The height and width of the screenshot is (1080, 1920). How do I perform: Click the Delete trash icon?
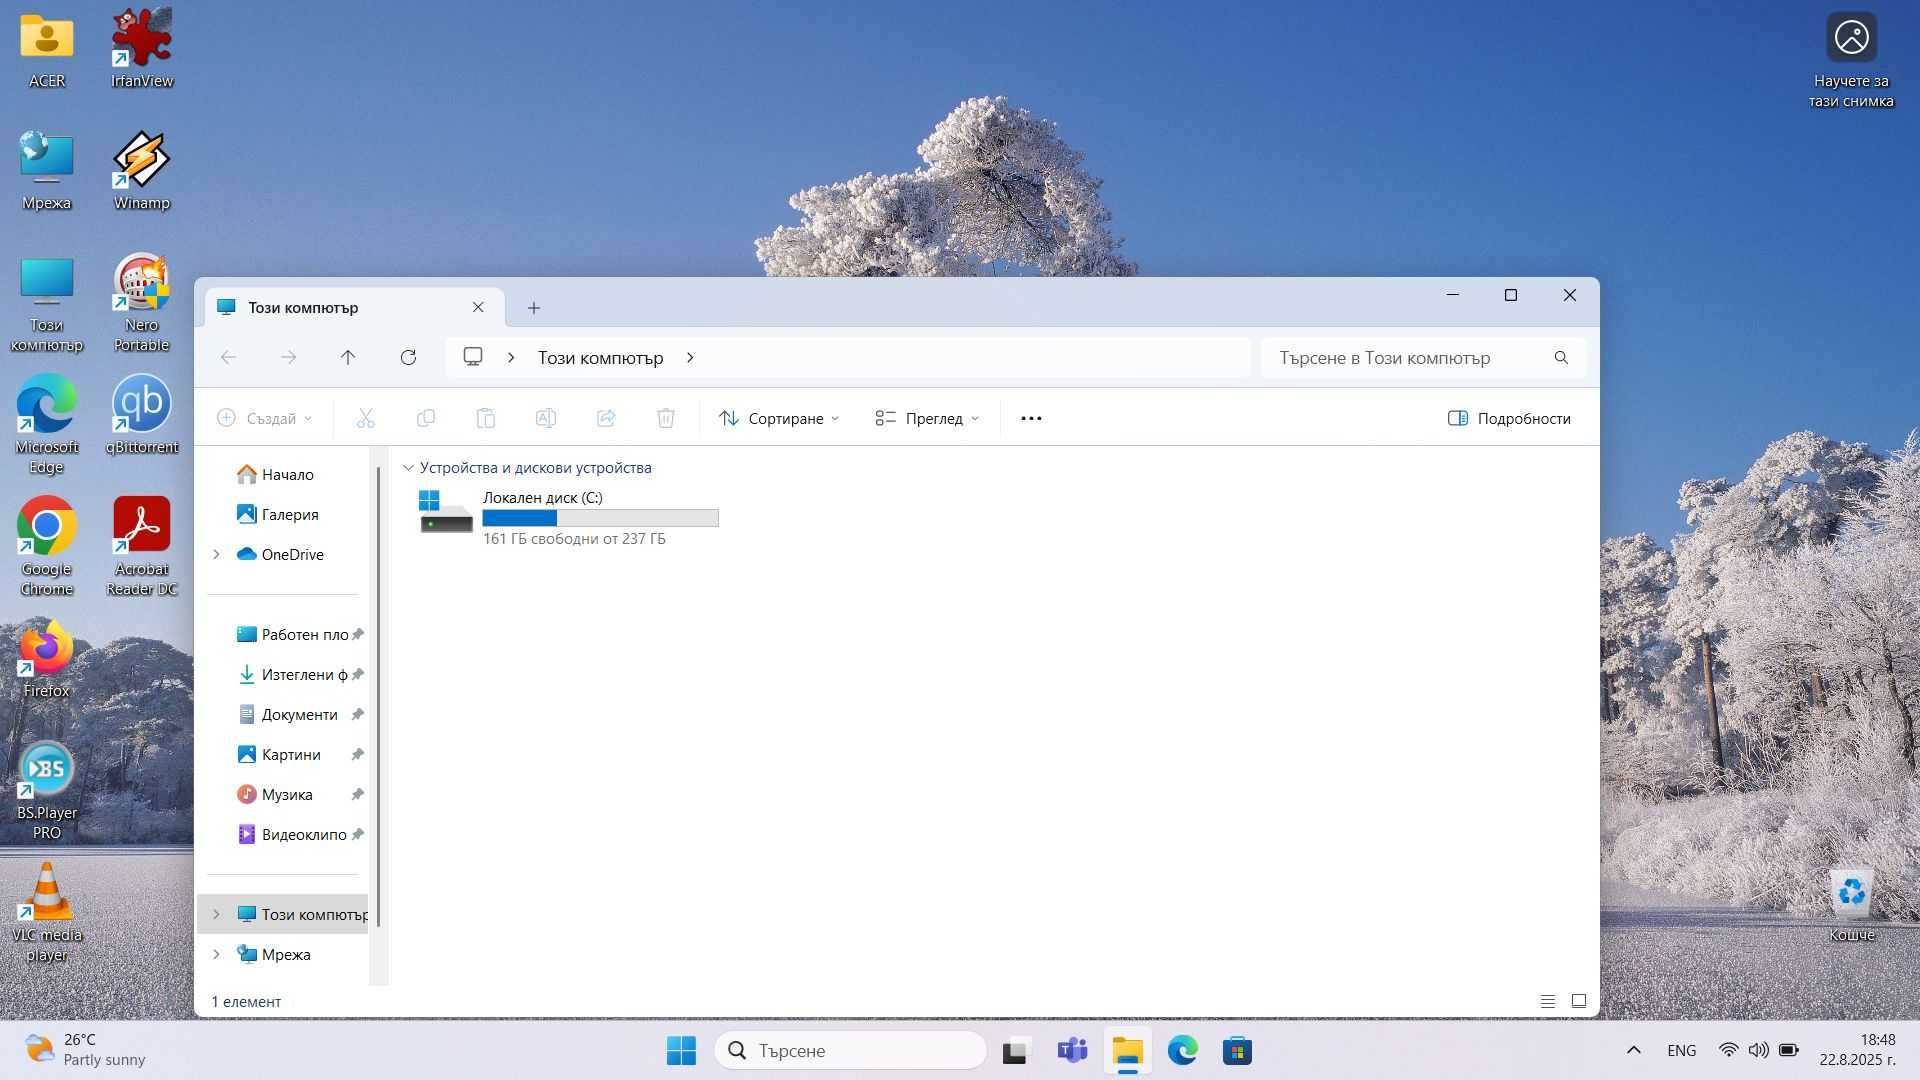point(665,418)
